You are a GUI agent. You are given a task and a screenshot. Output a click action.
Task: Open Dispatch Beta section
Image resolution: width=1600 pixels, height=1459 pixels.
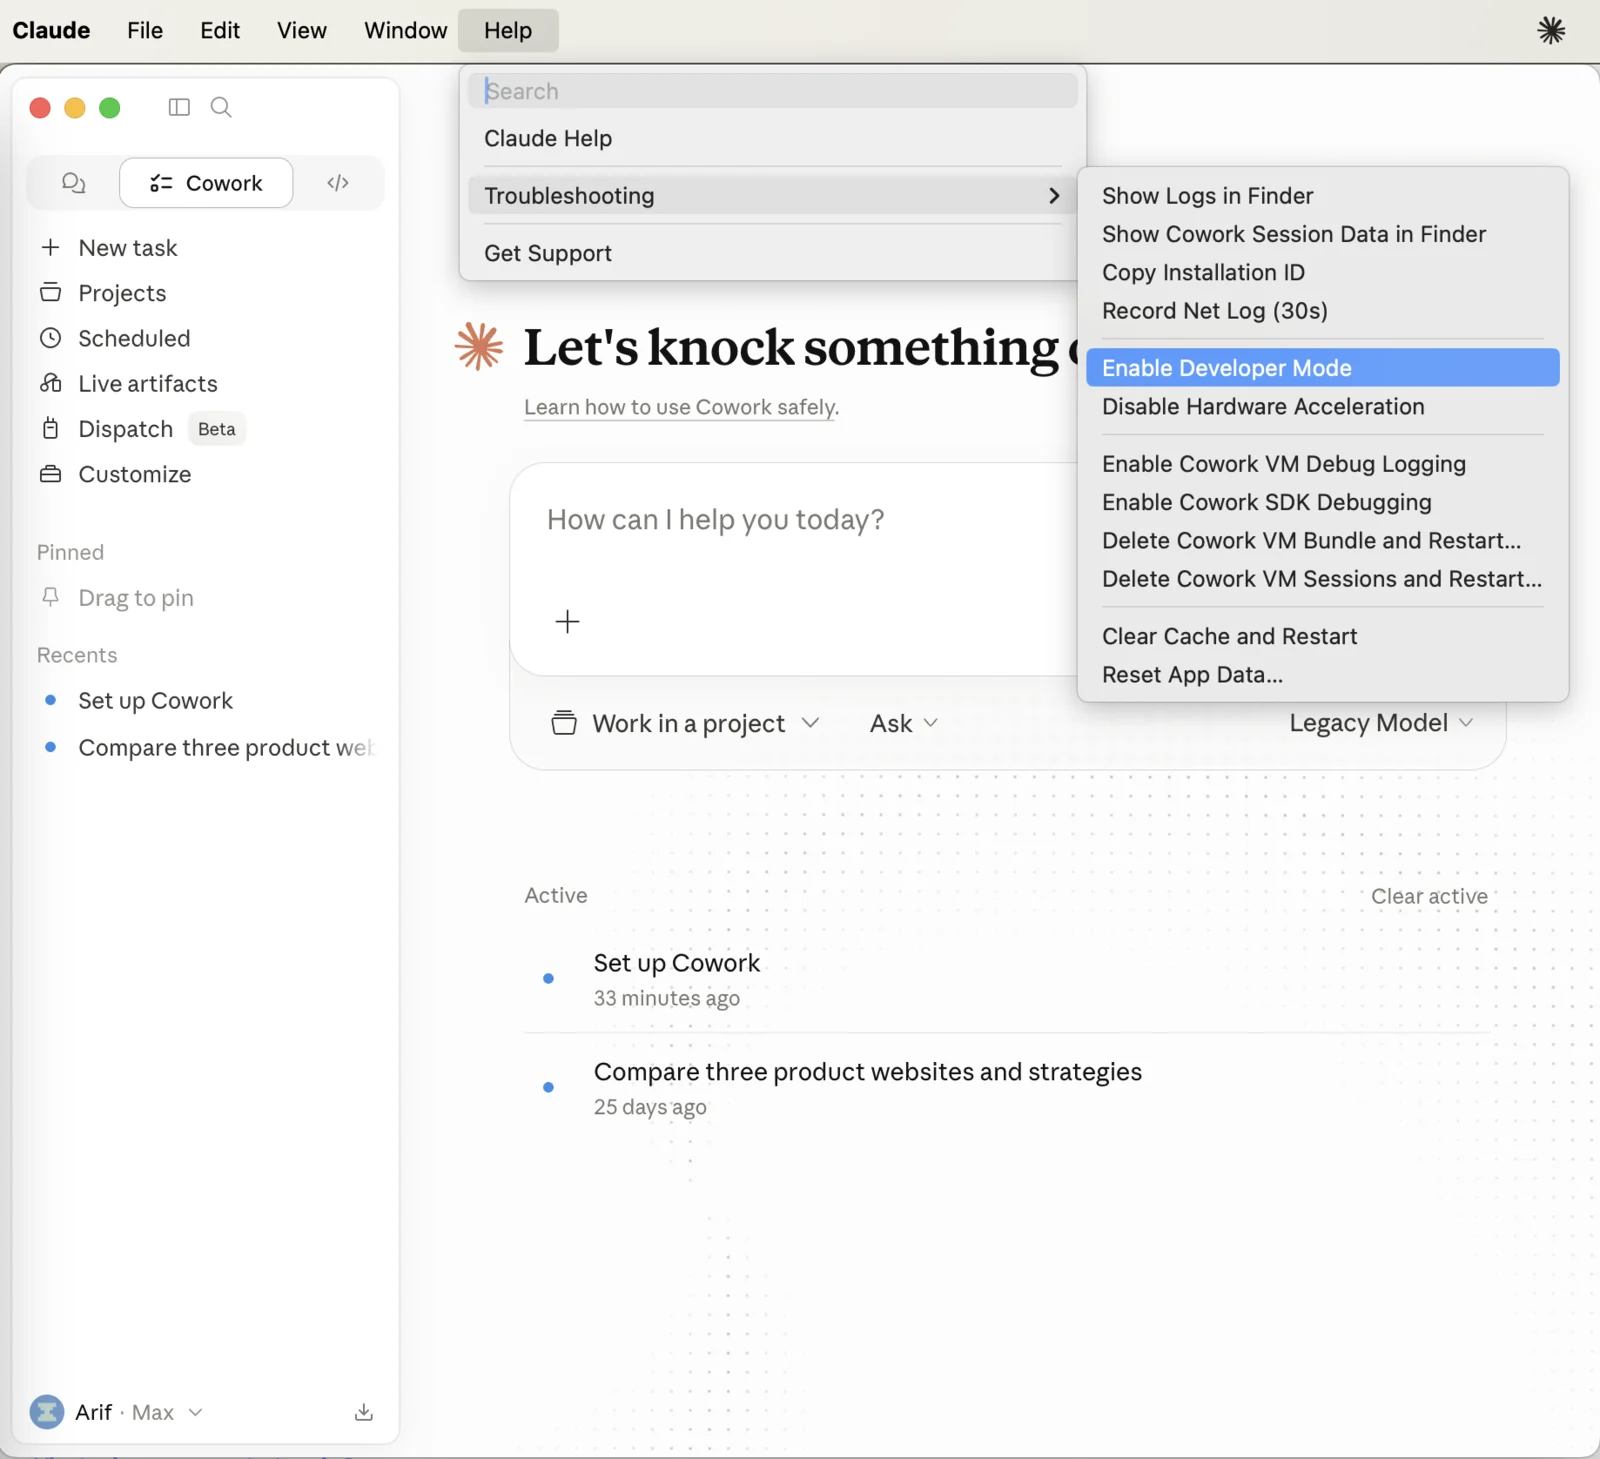click(142, 429)
